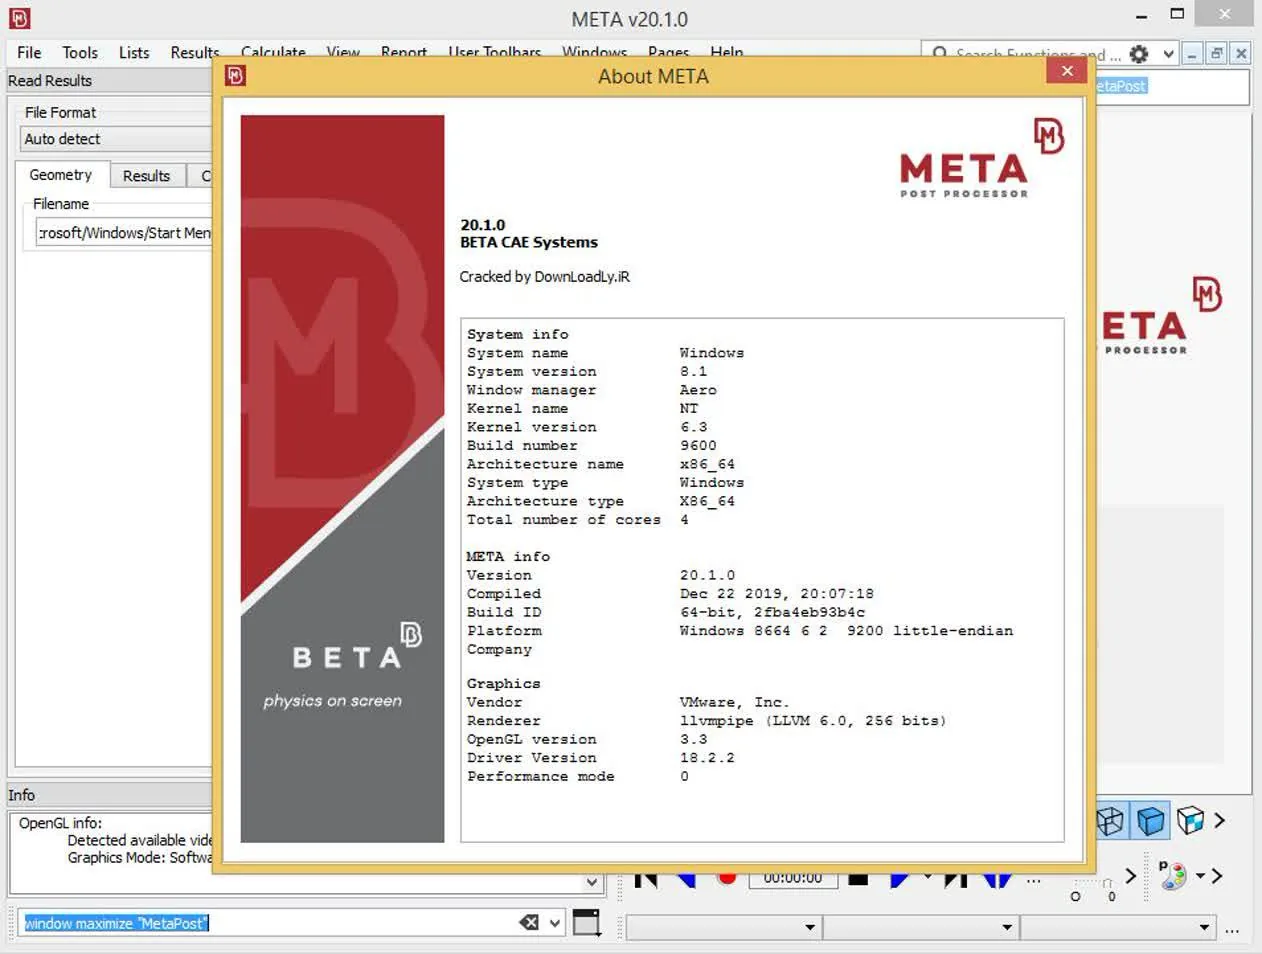The height and width of the screenshot is (954, 1262).
Task: Close the About META dialog
Action: click(x=1067, y=71)
